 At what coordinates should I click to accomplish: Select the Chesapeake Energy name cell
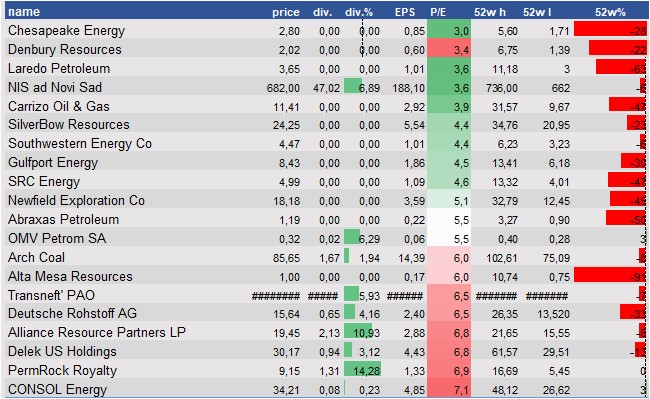tap(66, 30)
